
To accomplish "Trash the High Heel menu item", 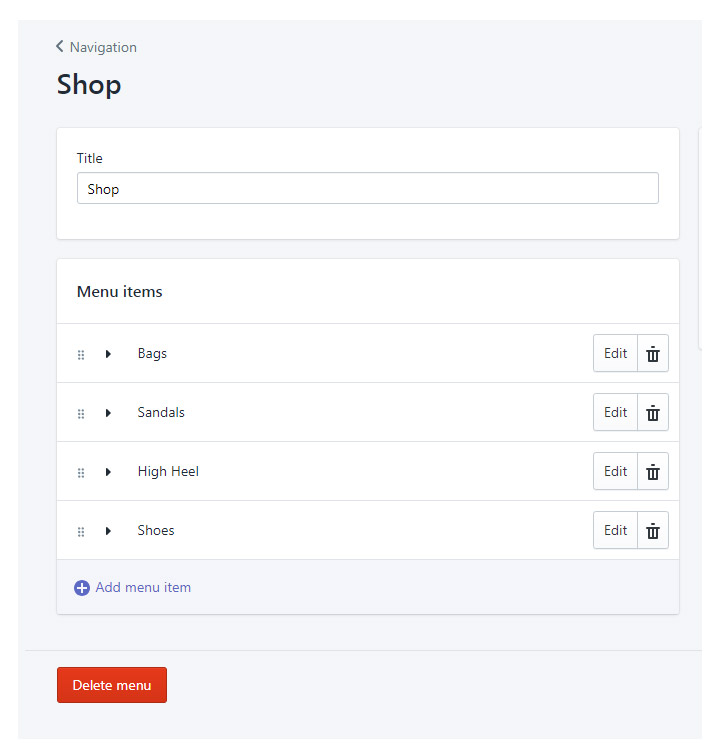I will (653, 471).
